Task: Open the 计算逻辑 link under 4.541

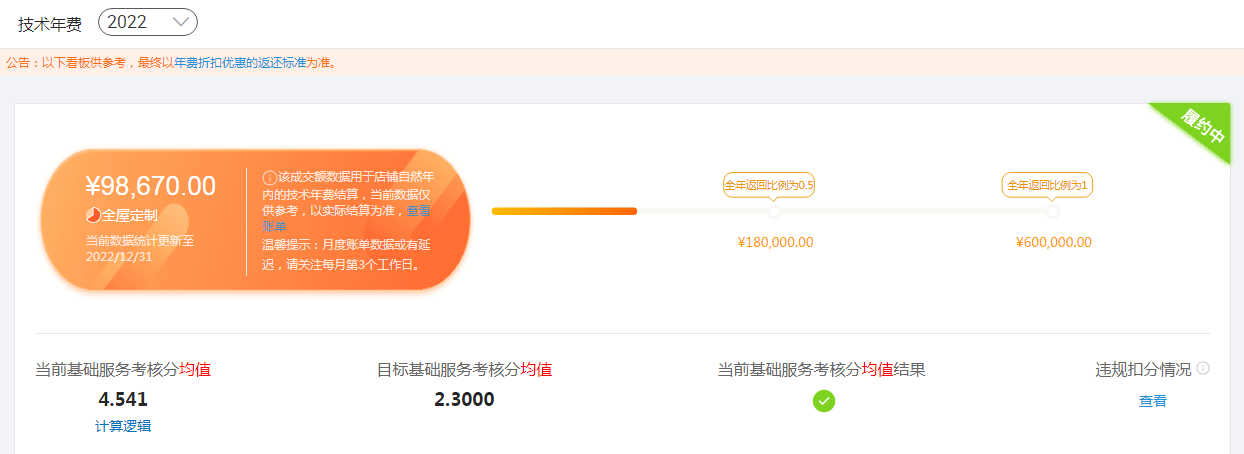Action: pos(123,426)
